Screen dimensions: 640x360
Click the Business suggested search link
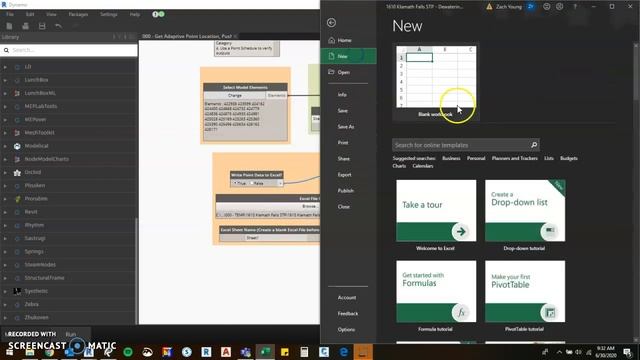tap(451, 158)
